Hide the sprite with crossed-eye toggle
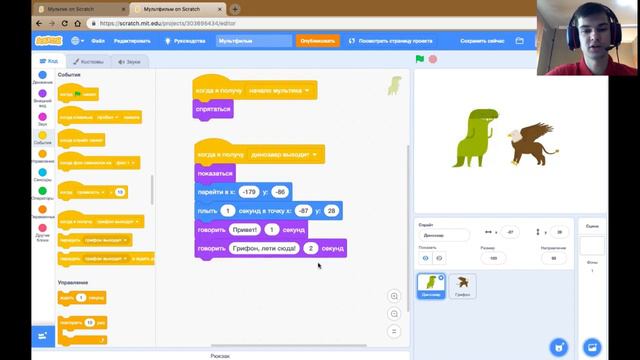Viewport: 640px width, 360px height. click(x=439, y=258)
